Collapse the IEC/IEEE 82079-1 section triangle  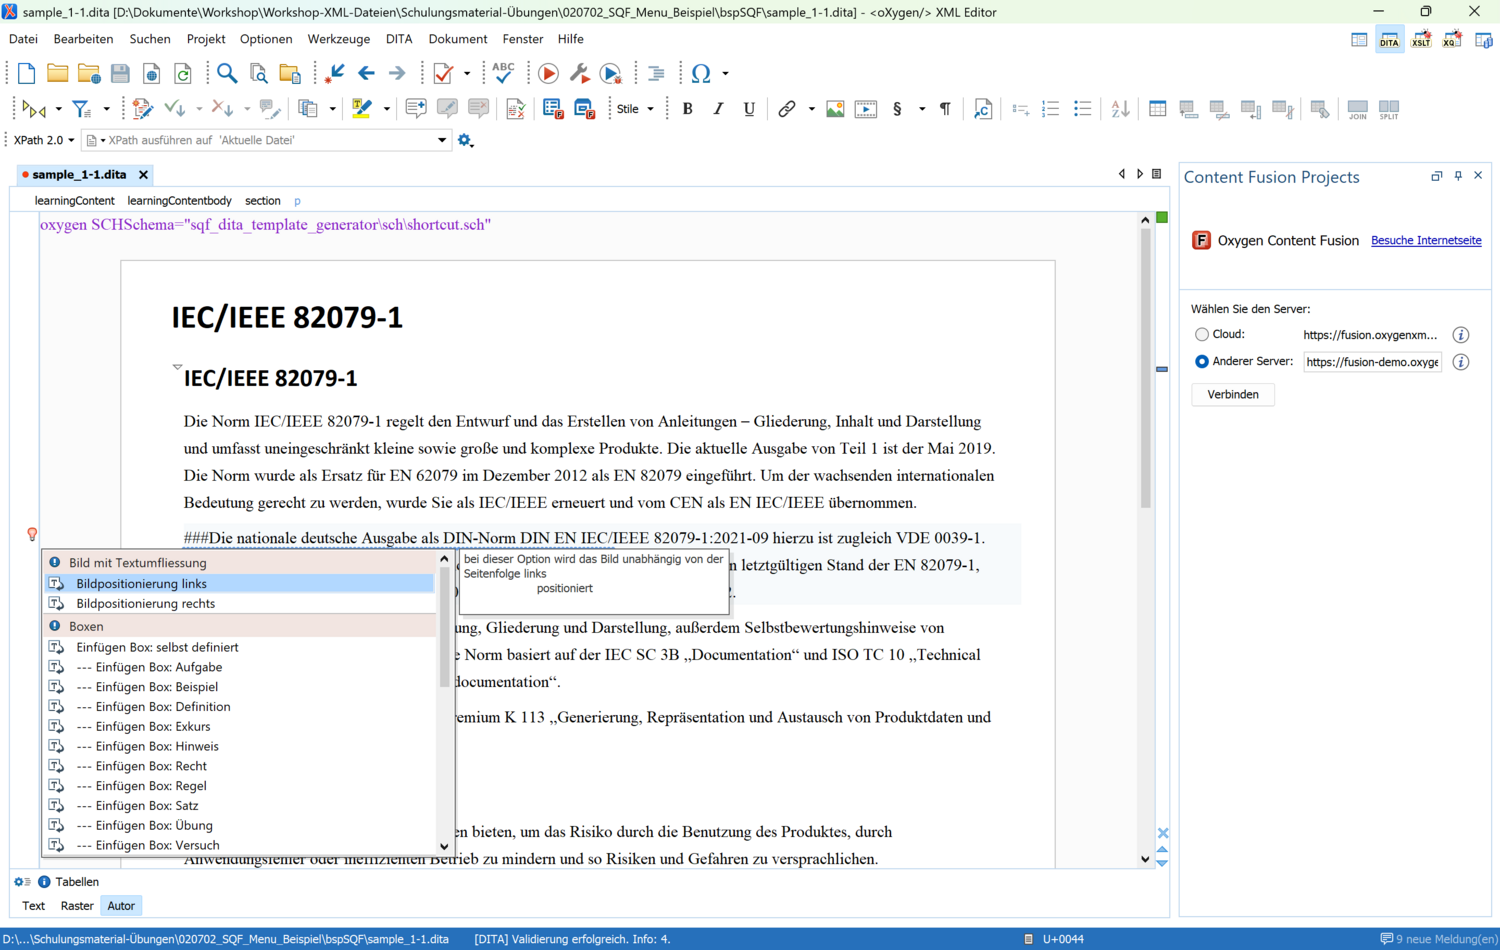pyautogui.click(x=177, y=367)
